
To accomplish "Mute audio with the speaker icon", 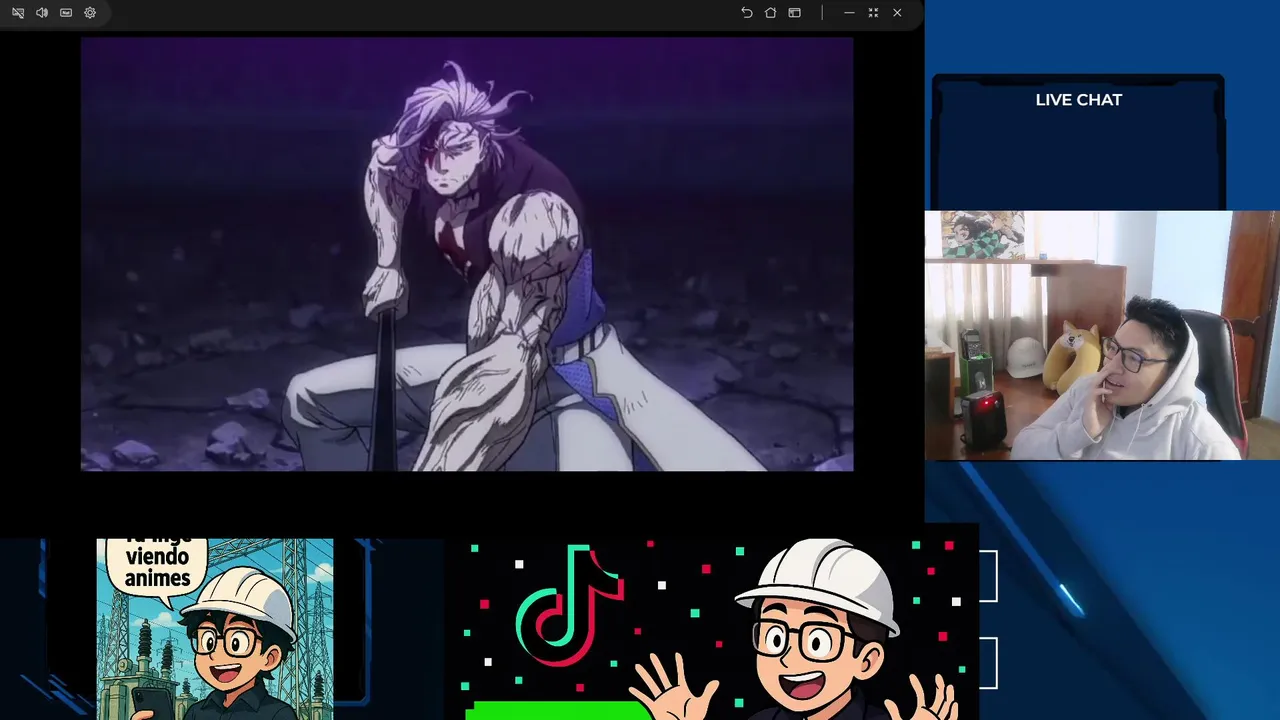I will pyautogui.click(x=42, y=13).
